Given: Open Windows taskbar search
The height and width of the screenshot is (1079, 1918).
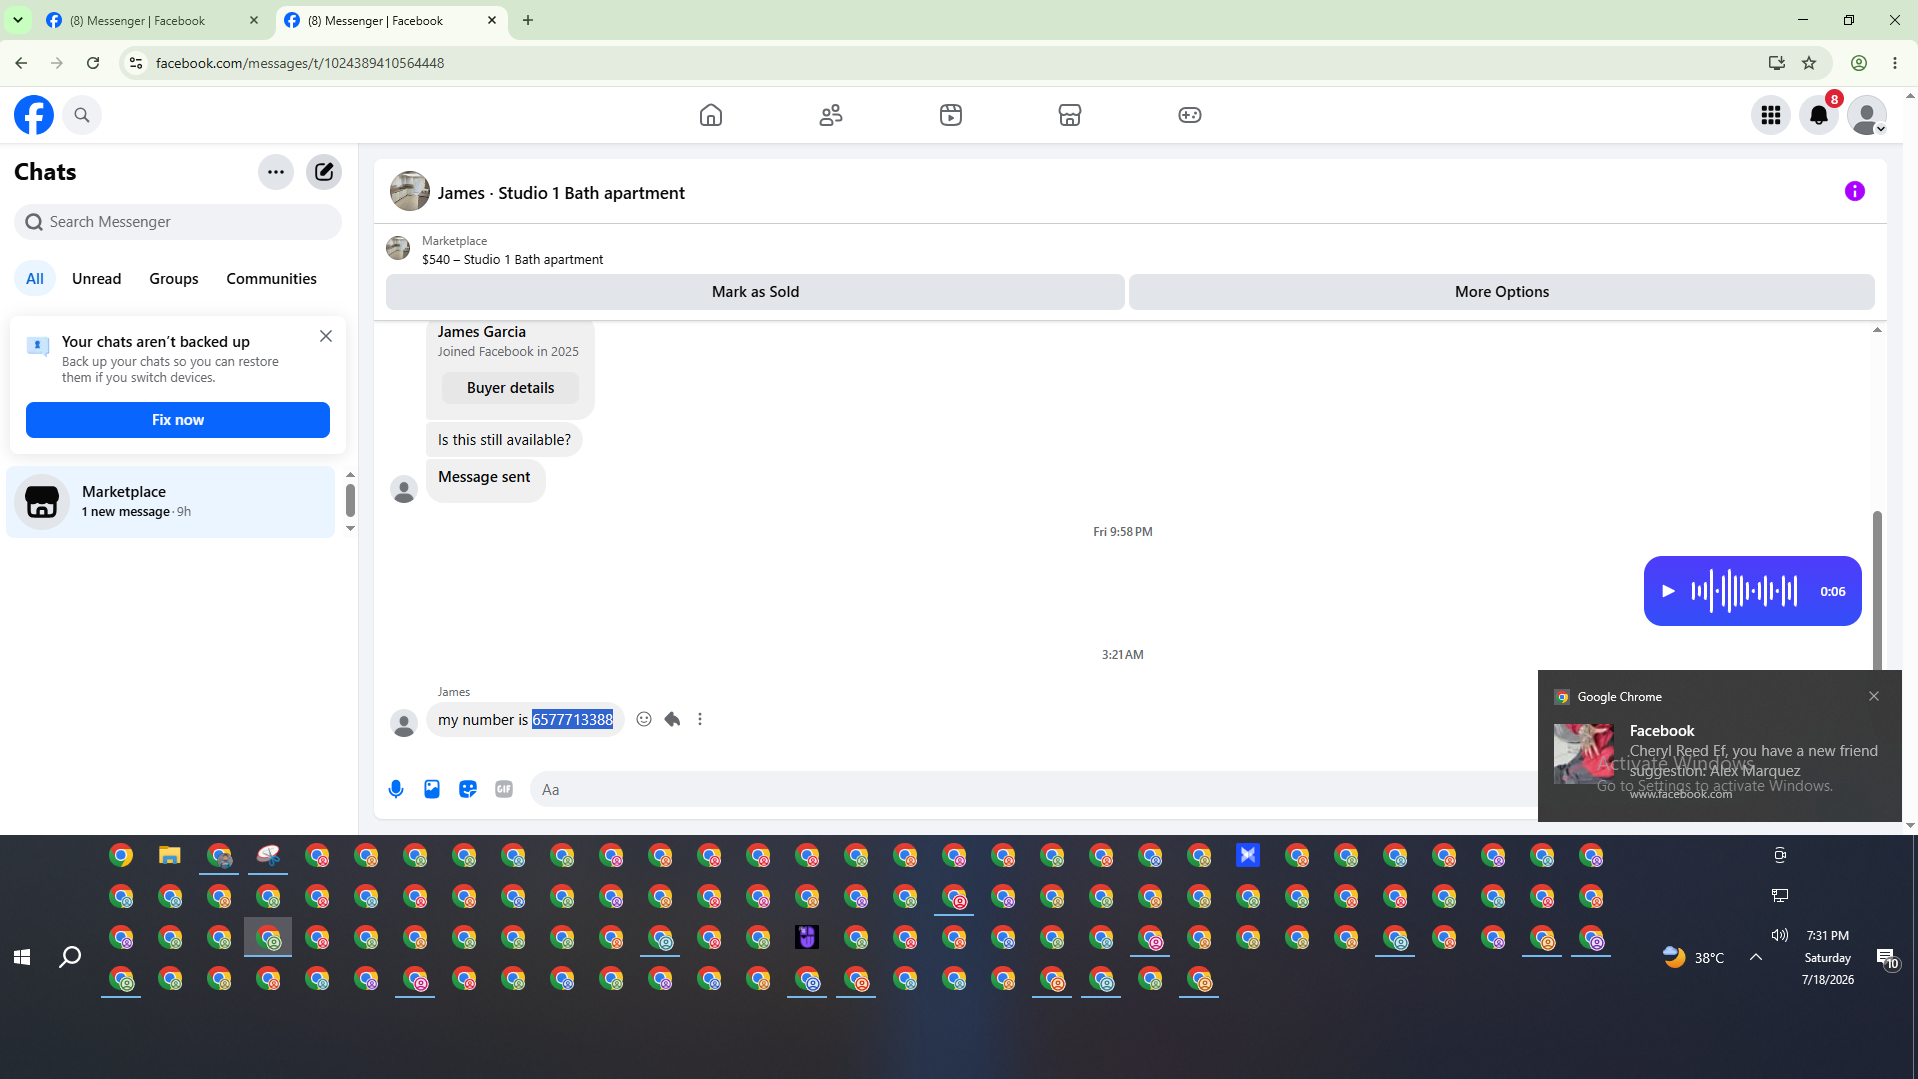Looking at the screenshot, I should (x=70, y=957).
